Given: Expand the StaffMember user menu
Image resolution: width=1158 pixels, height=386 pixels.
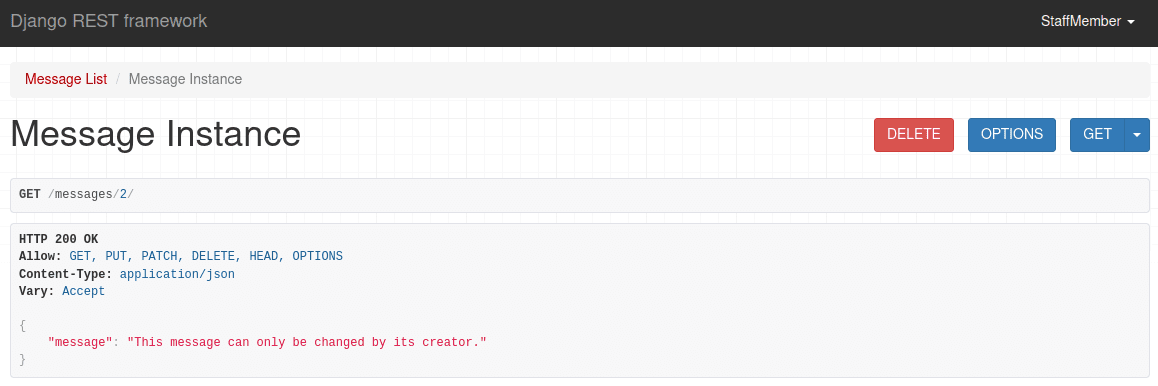Looking at the screenshot, I should [x=1087, y=22].
